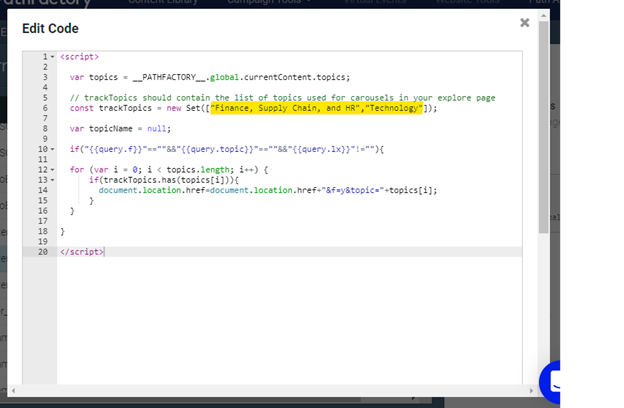Place cursor in var topics declaration line
Image resolution: width=624 pixels, height=408 pixels.
[x=210, y=77]
